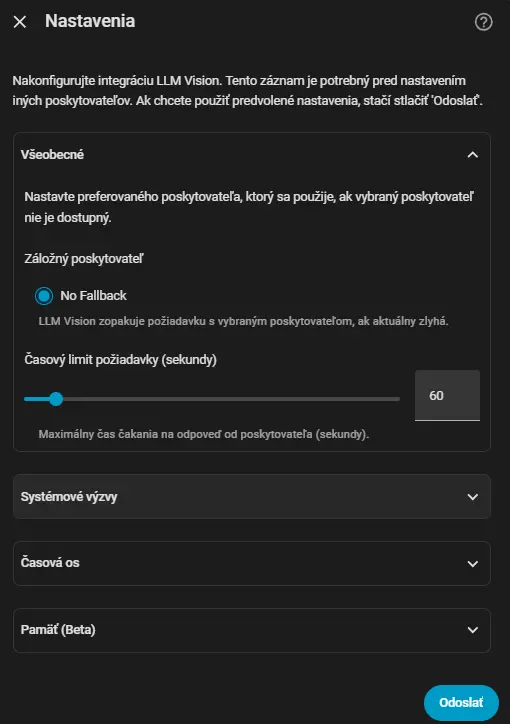Click the No Fallback label text

(93, 296)
